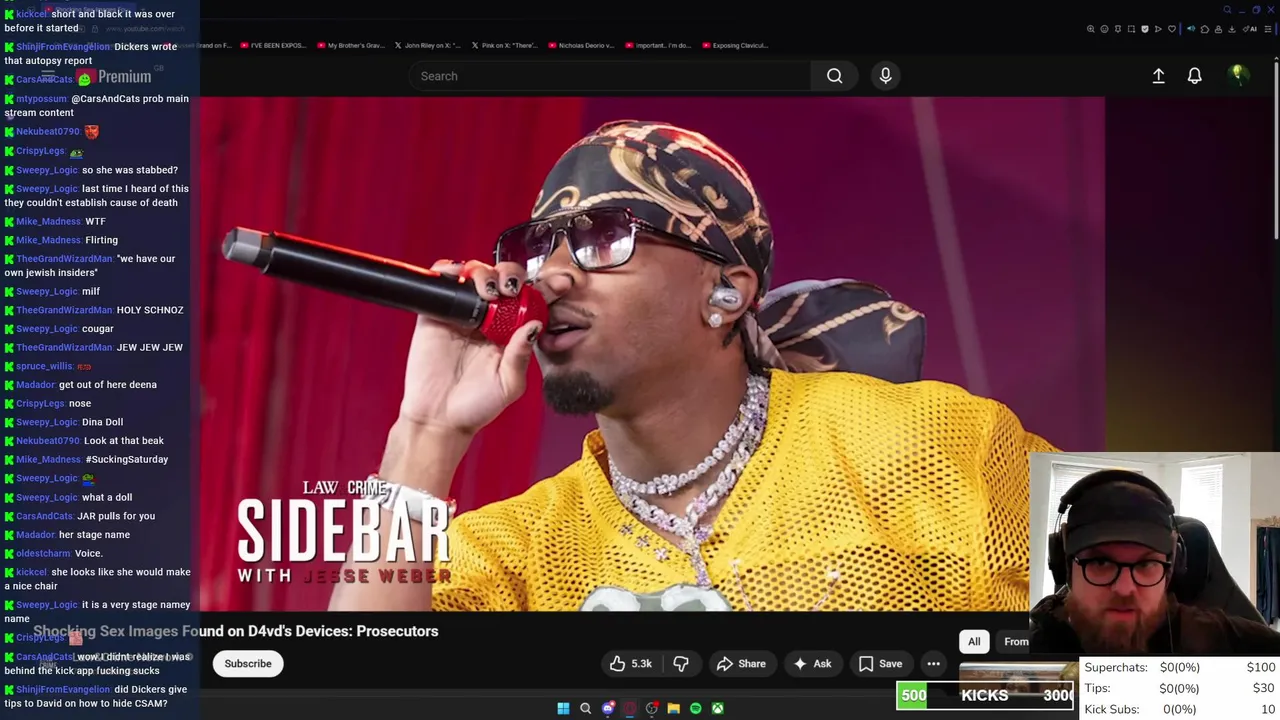The height and width of the screenshot is (720, 1280).
Task: Switch to "Pink on X" browser tab
Action: click(x=505, y=45)
